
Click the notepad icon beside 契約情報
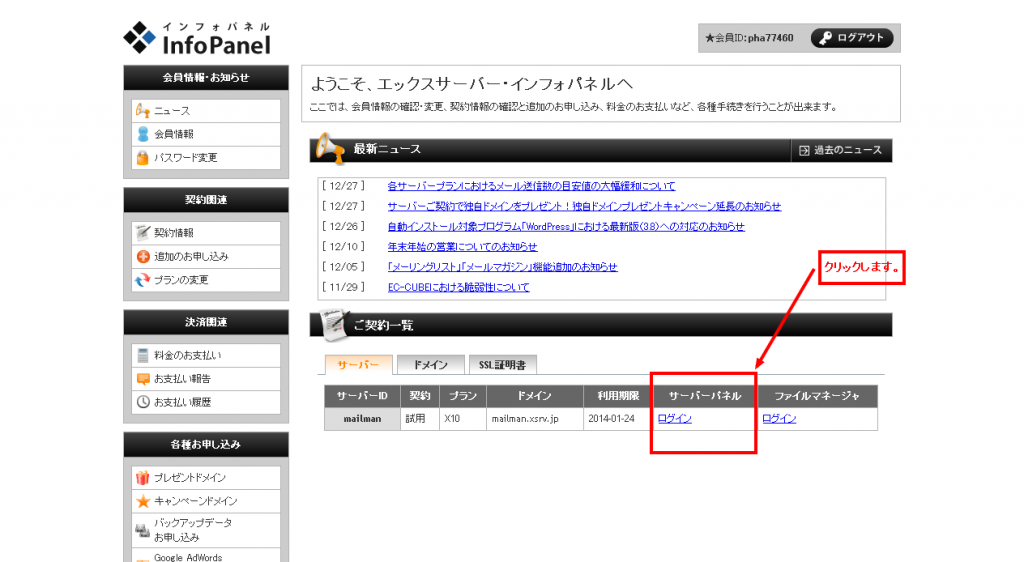coord(142,232)
